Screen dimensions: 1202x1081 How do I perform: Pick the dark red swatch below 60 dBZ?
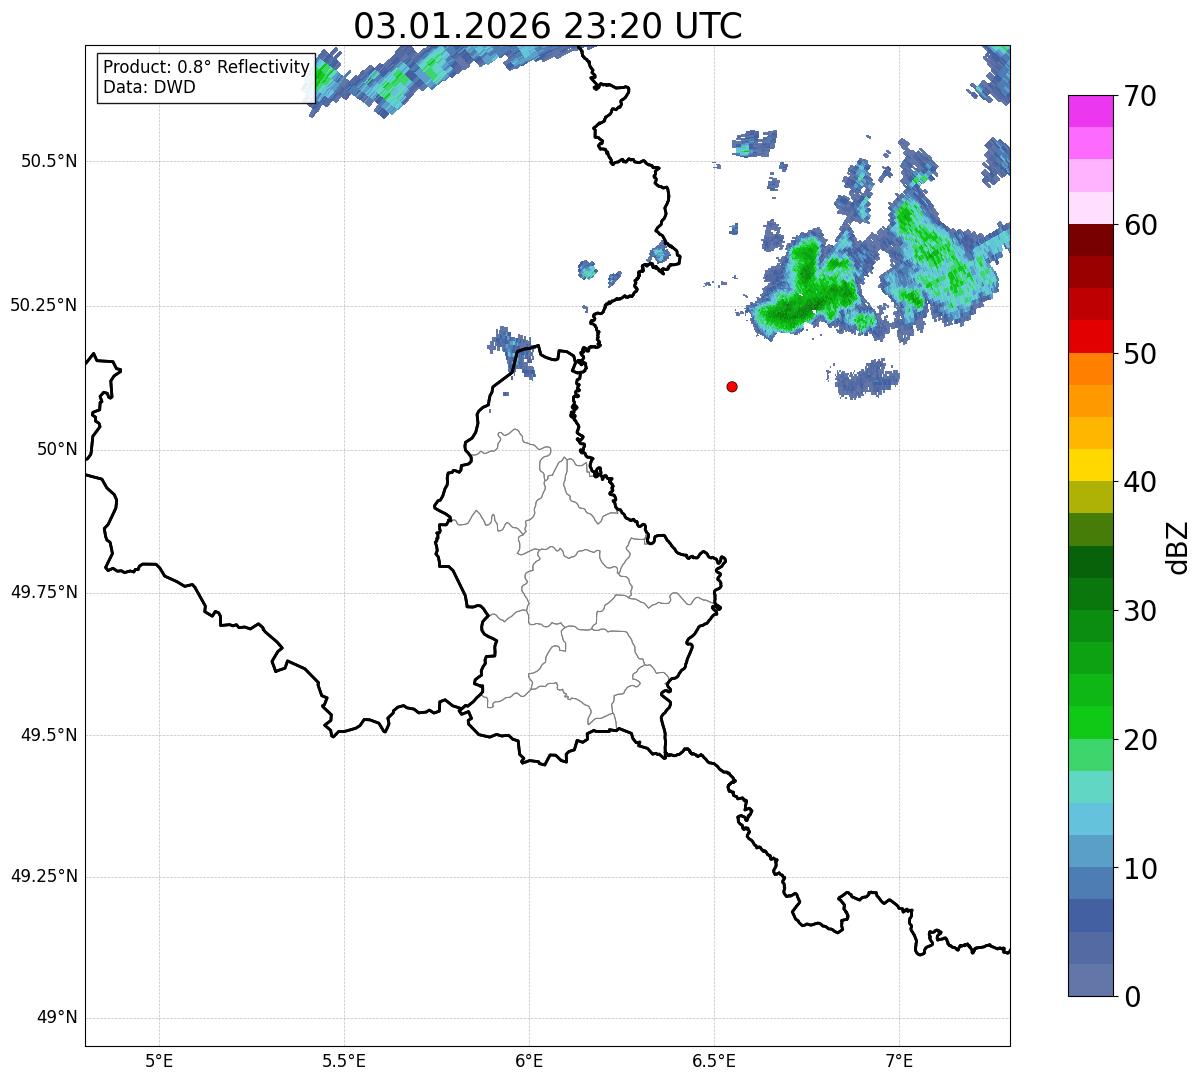point(1090,240)
